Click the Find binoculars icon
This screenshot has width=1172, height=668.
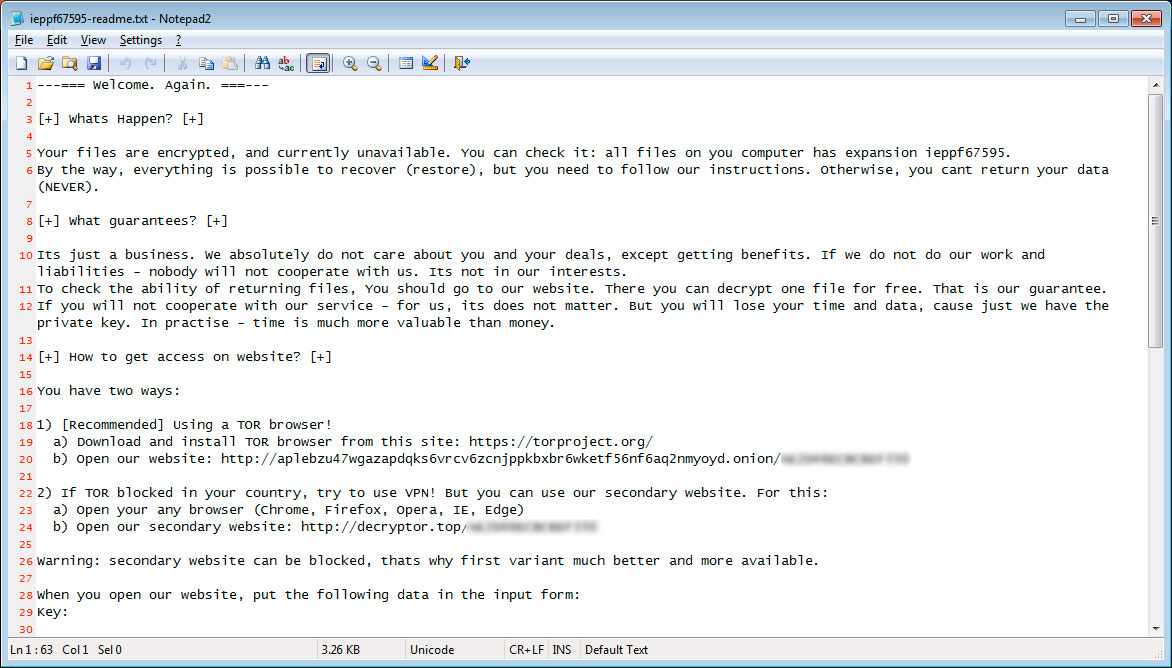262,64
